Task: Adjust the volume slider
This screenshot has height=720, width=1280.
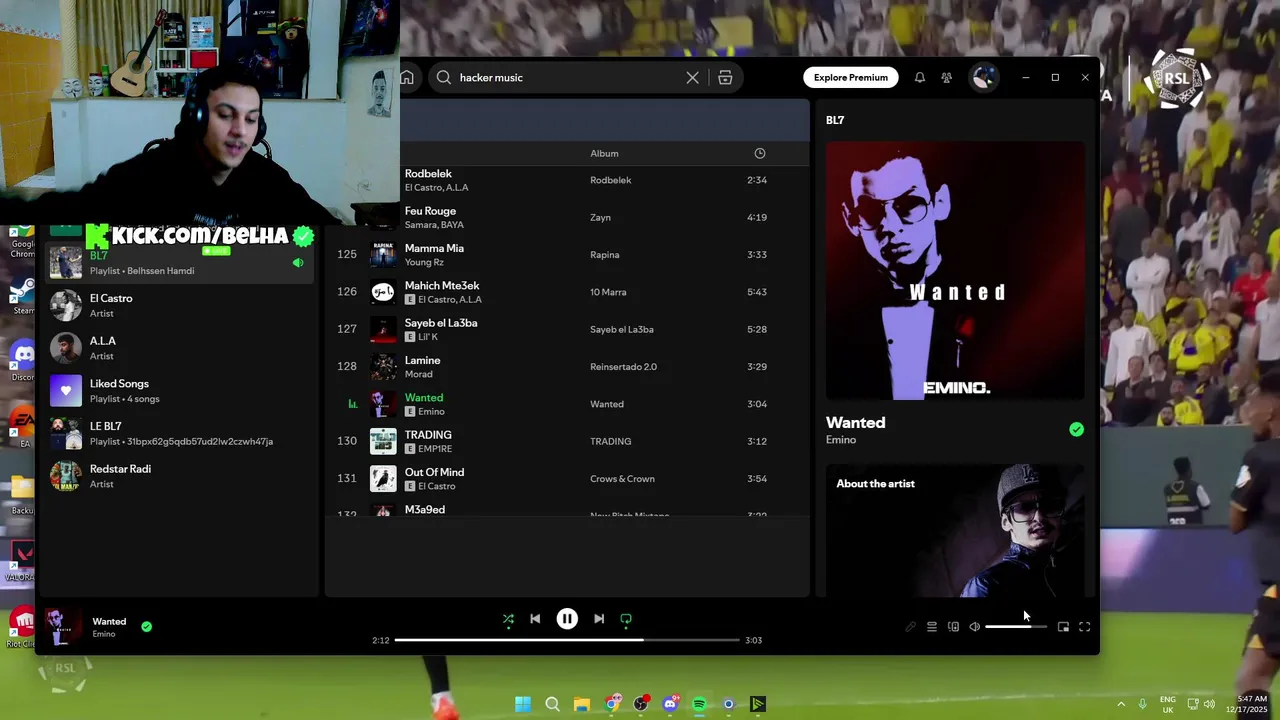Action: 1016,627
